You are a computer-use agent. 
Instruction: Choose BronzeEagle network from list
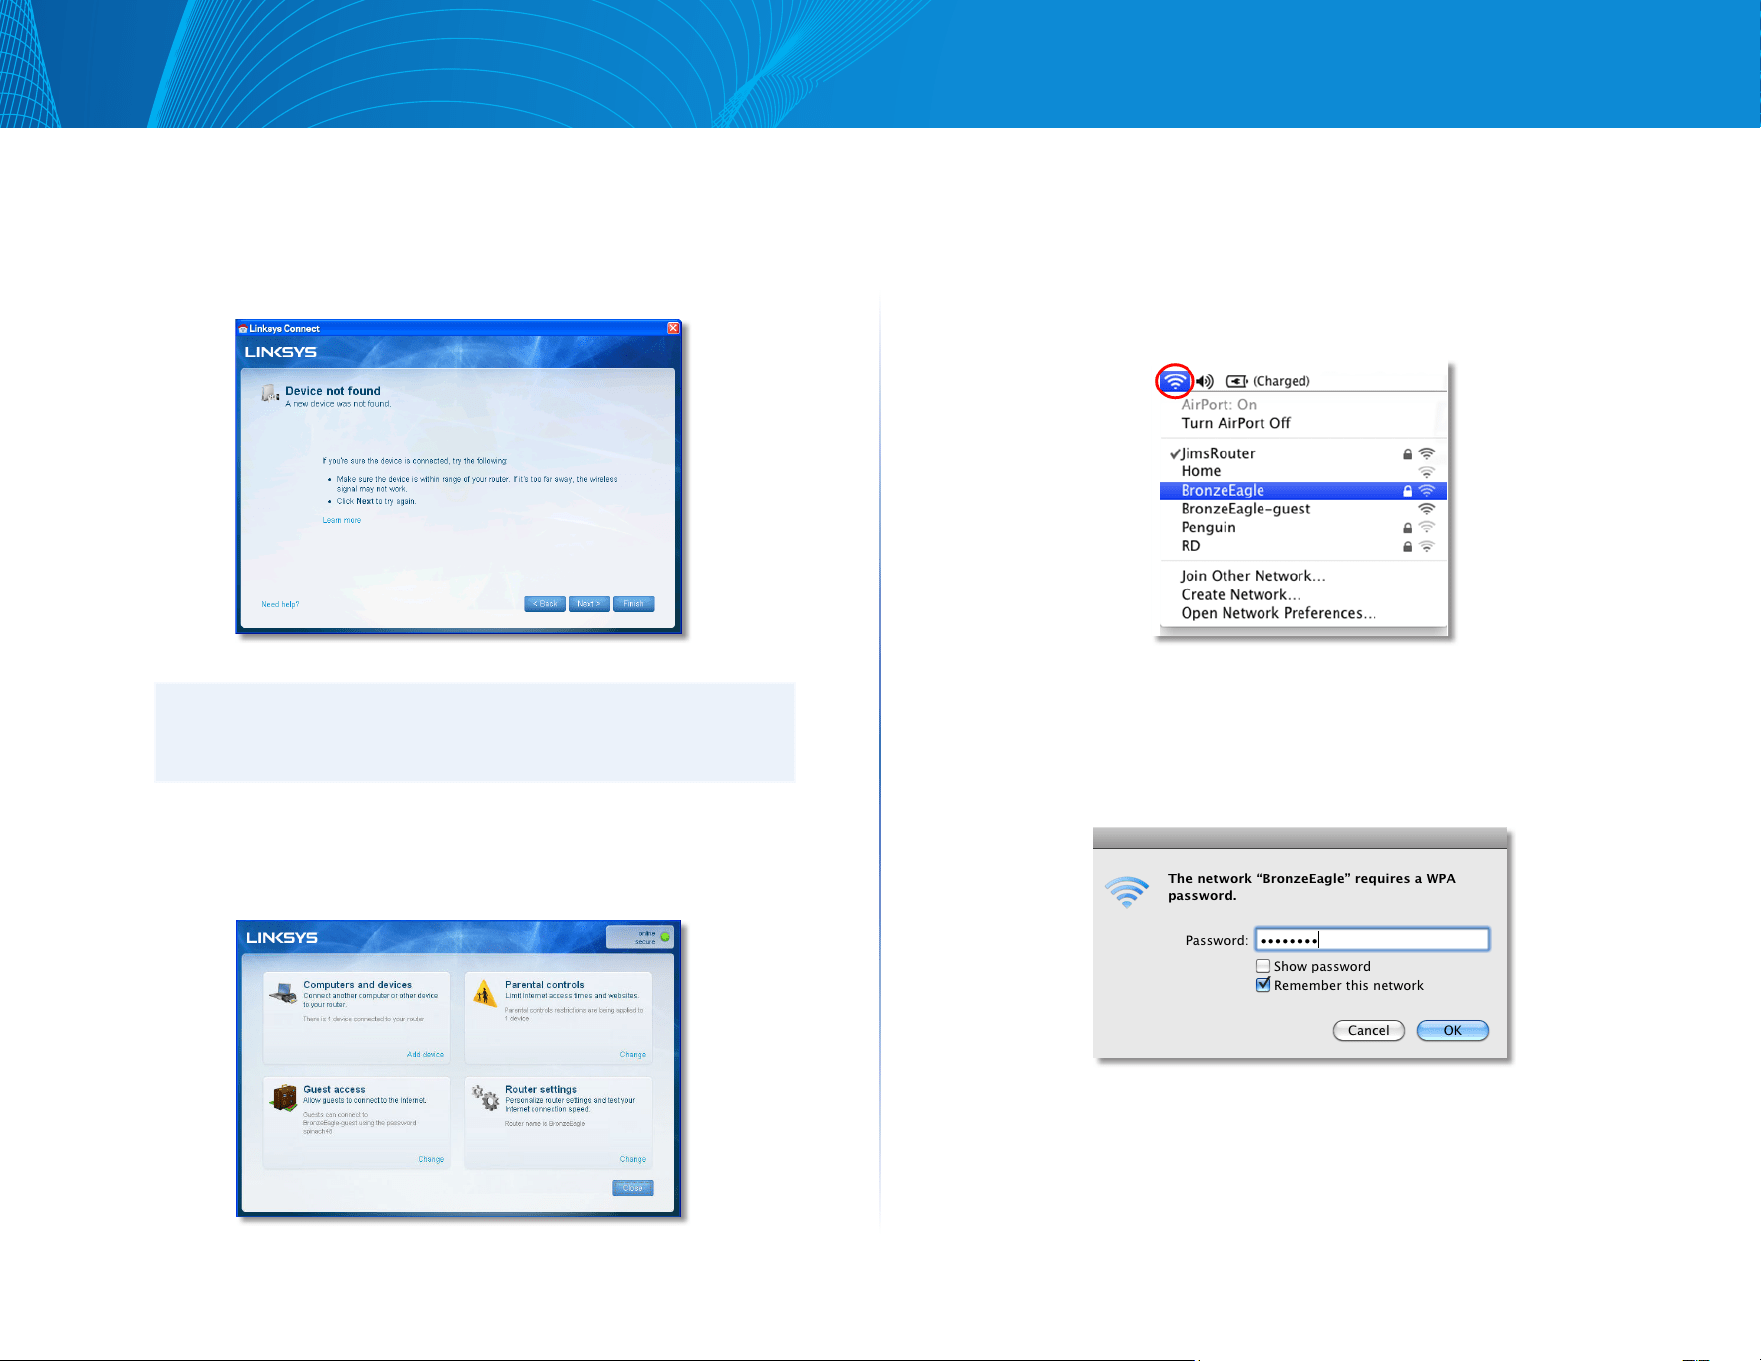(x=1303, y=490)
